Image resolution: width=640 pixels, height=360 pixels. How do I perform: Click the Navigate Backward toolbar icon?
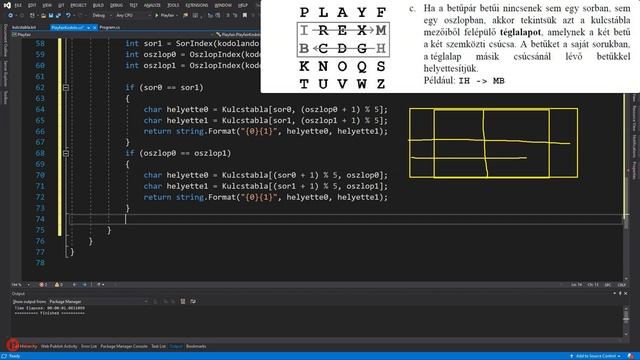[11, 16]
